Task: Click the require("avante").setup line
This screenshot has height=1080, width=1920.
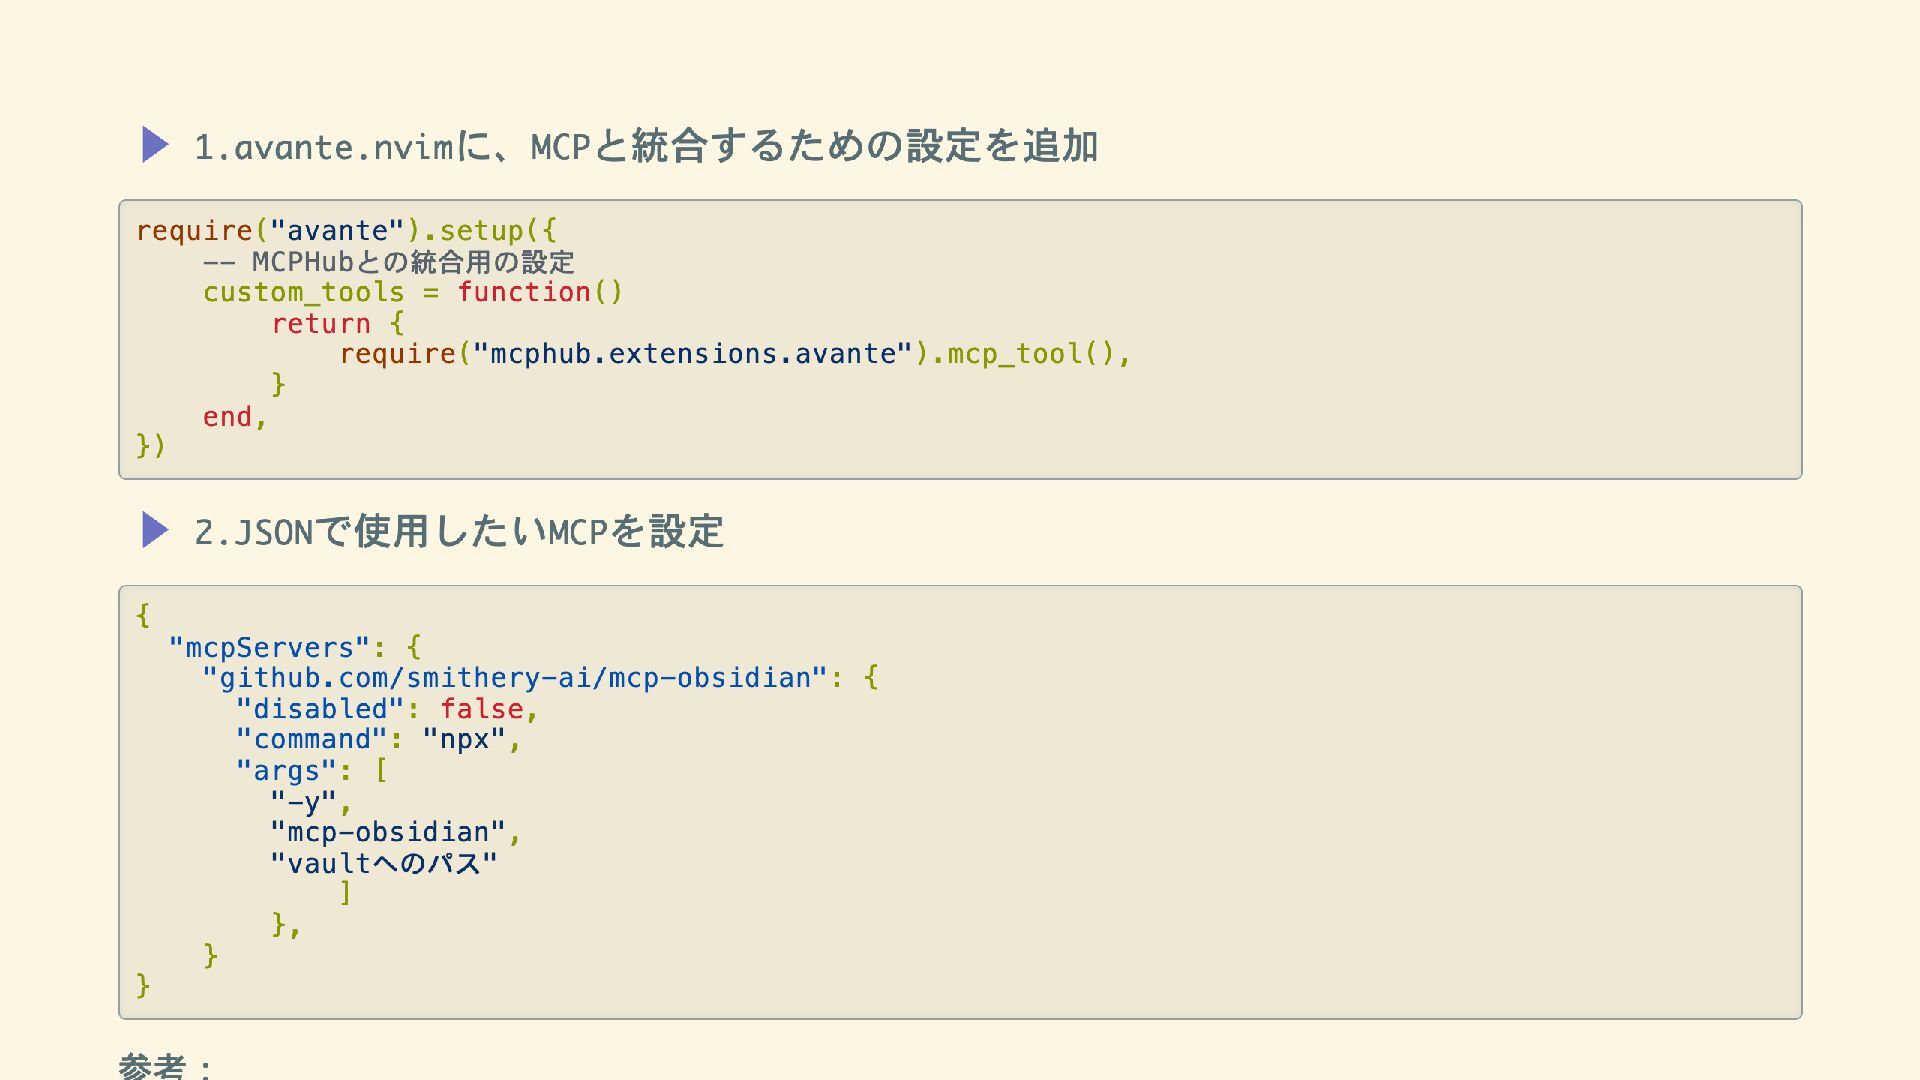Action: [346, 231]
